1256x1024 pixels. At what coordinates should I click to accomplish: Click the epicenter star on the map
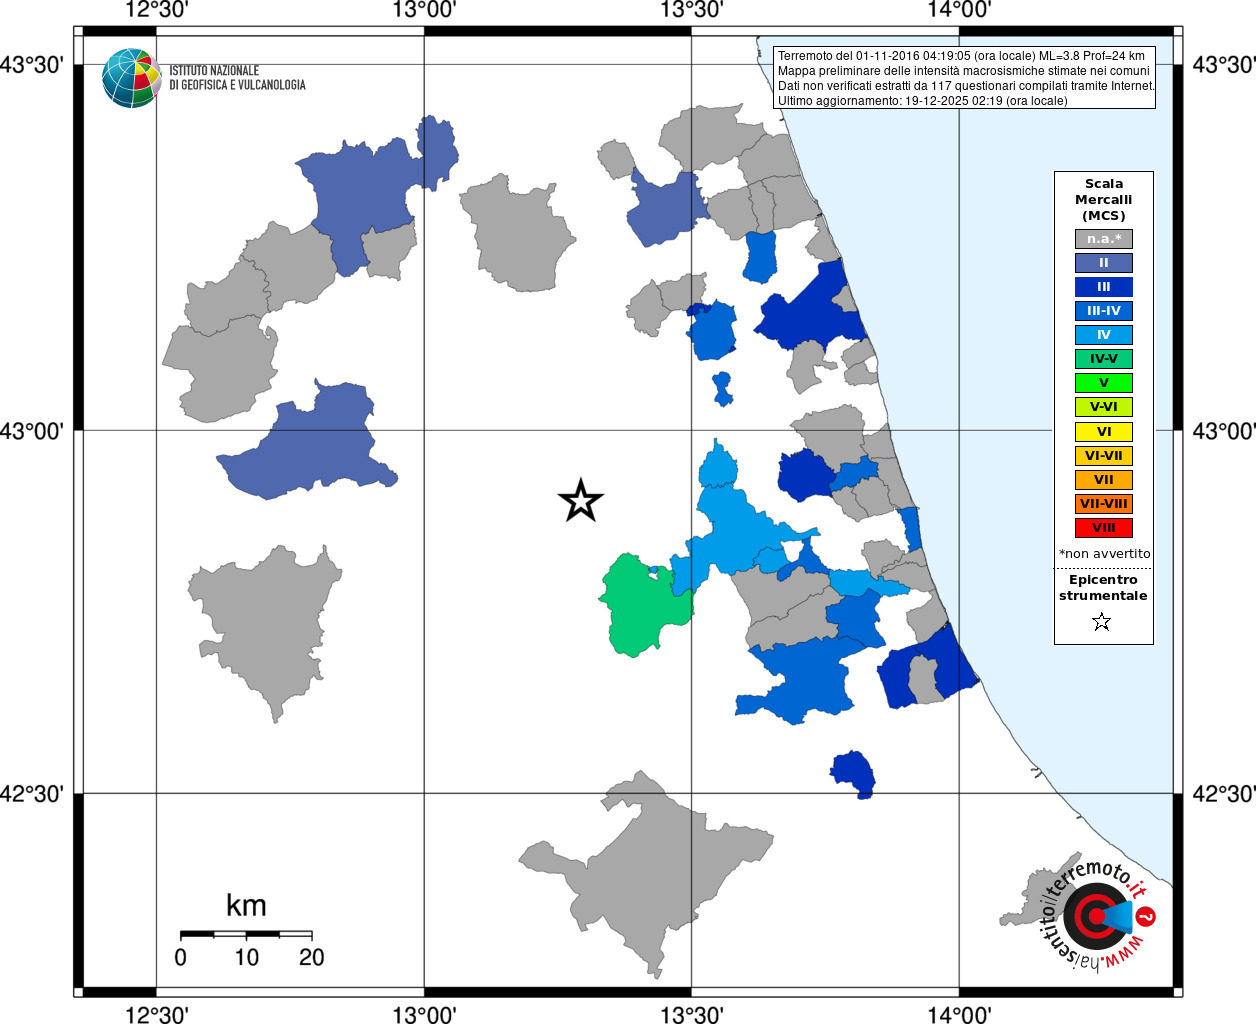[581, 501]
